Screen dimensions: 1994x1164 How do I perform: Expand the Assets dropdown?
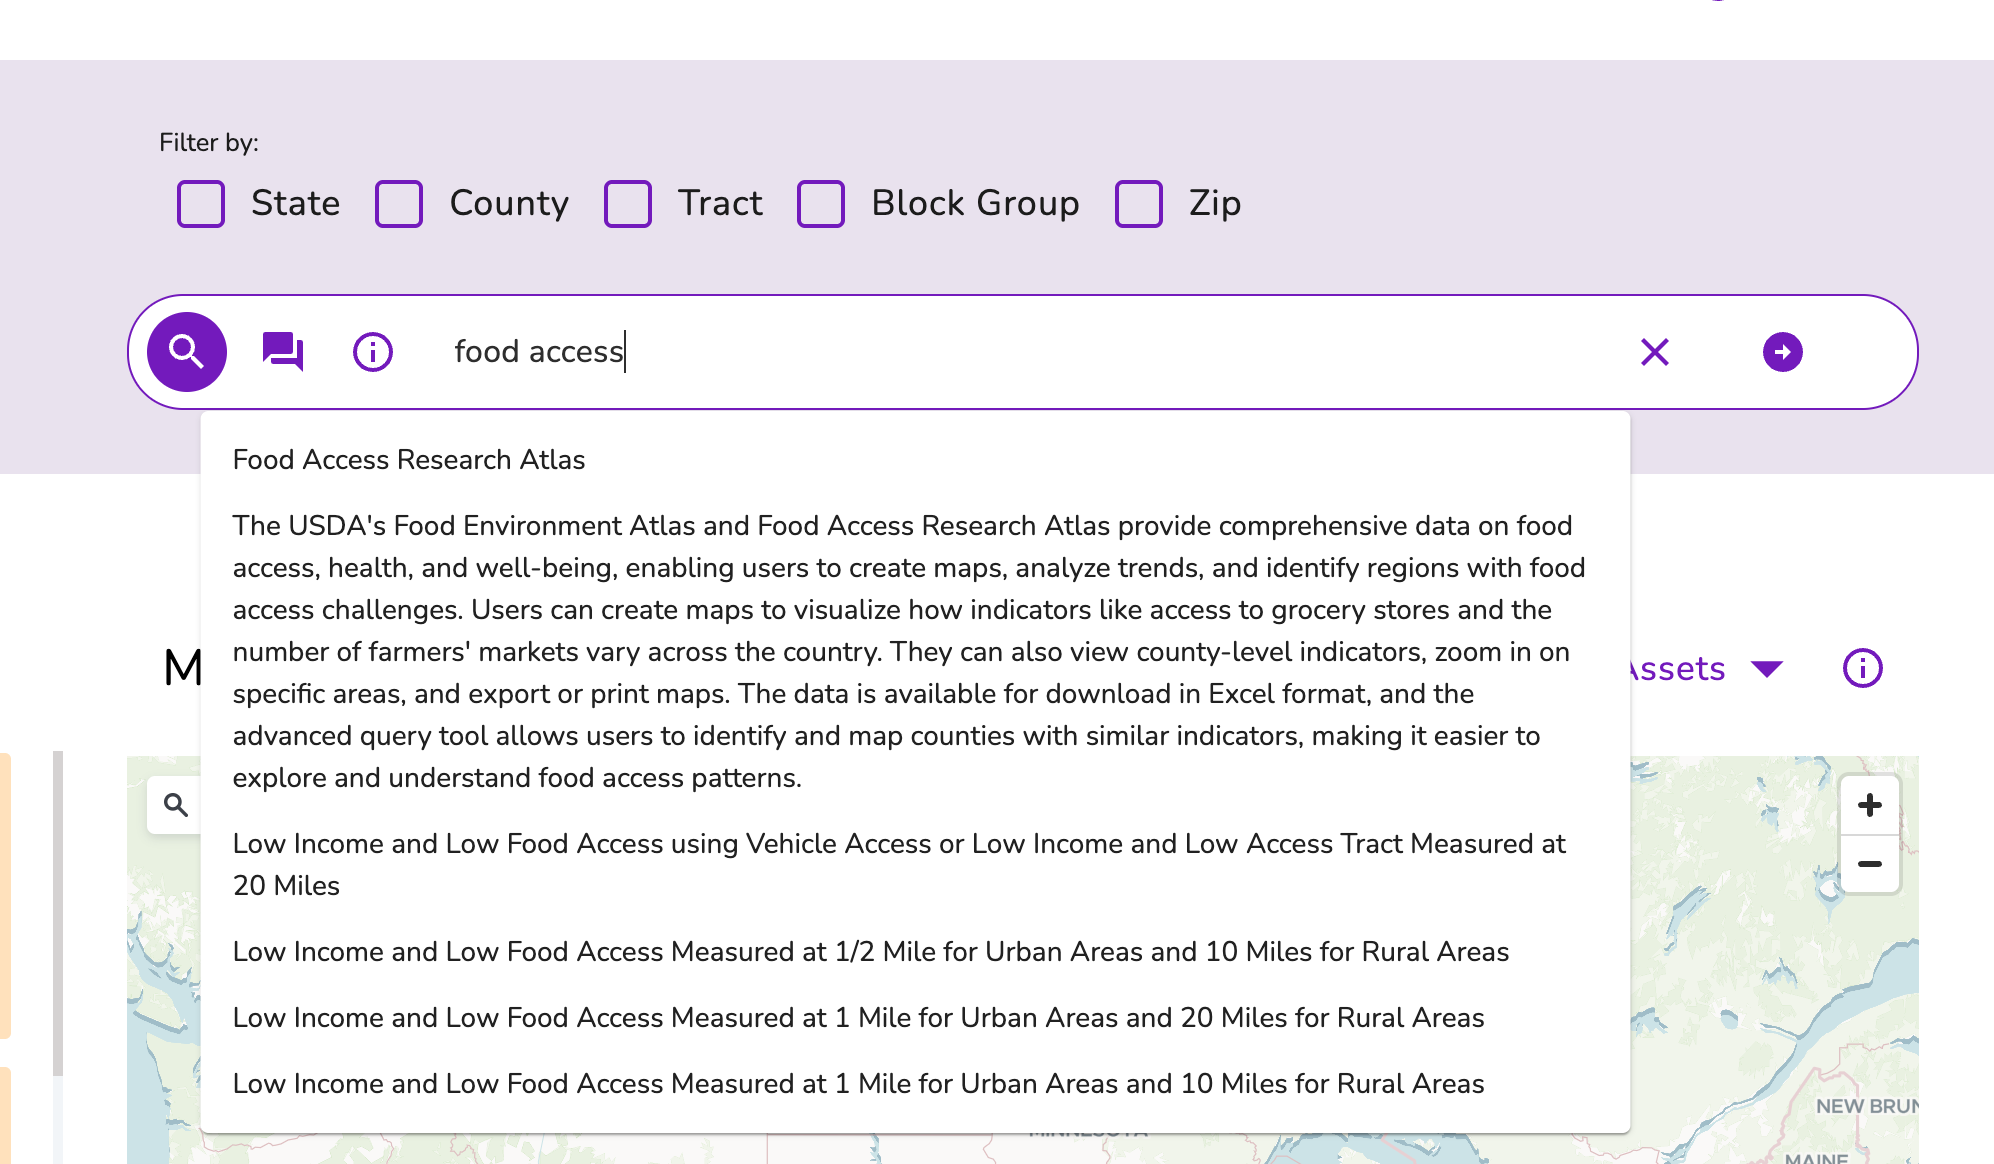(1765, 668)
